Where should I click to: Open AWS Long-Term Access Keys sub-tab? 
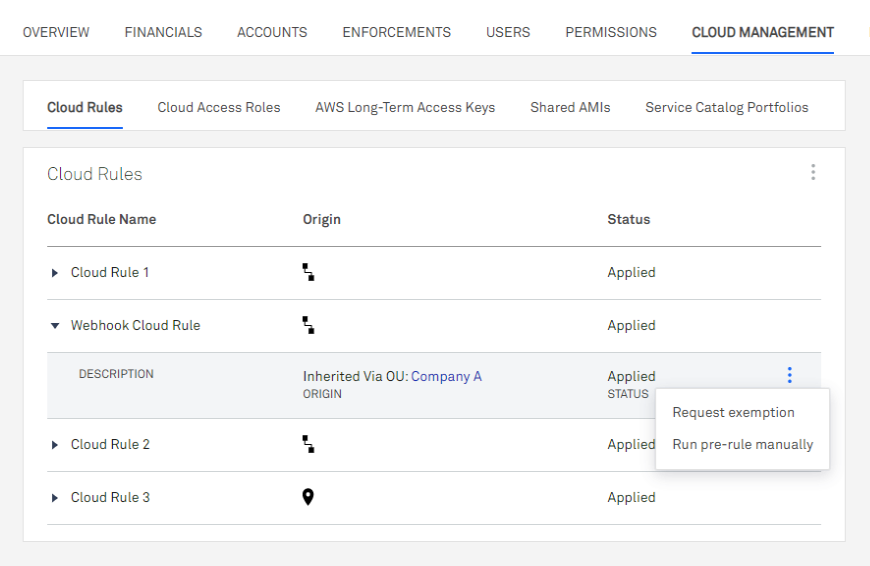pos(405,107)
